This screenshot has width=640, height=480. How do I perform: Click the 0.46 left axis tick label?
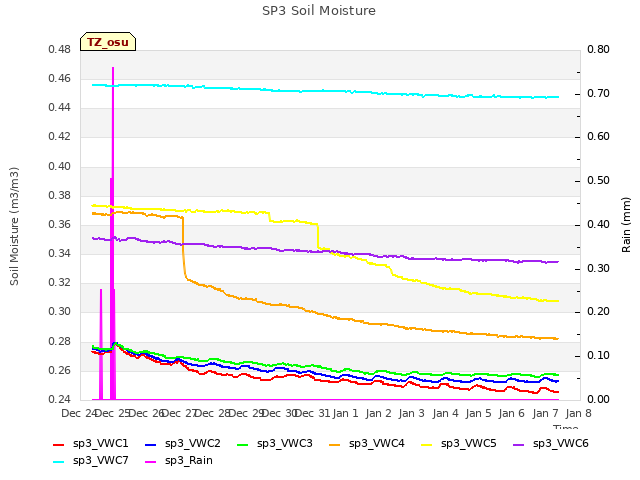point(60,78)
